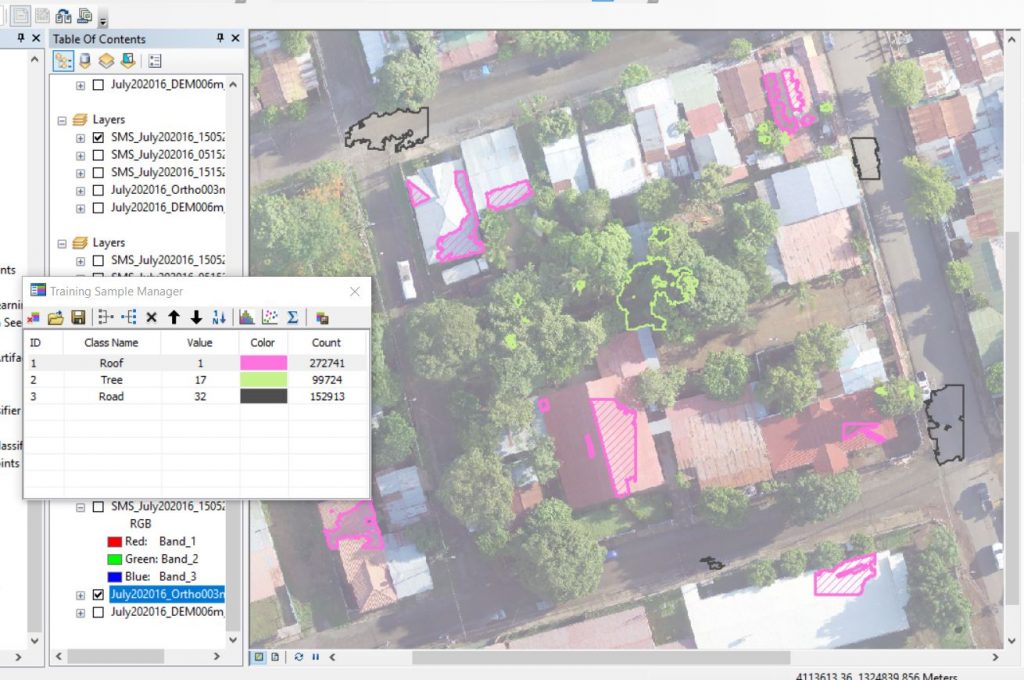The image size is (1024, 680).
Task: Switch the map to Layout View
Action: click(275, 657)
